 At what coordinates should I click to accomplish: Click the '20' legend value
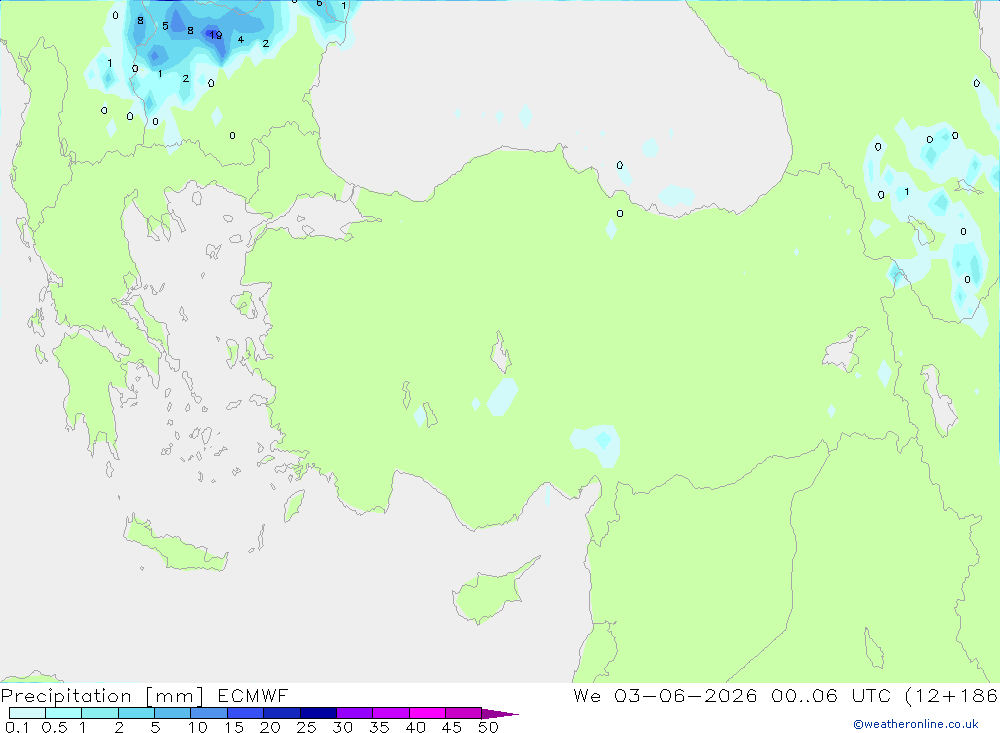[270, 727]
